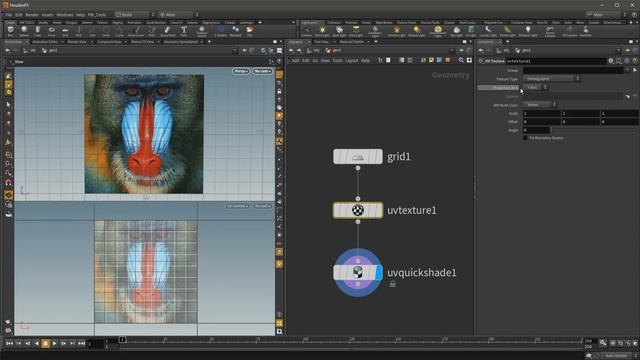Open the Build desktop dropdown
This screenshot has height=360, width=640.
click(135, 15)
